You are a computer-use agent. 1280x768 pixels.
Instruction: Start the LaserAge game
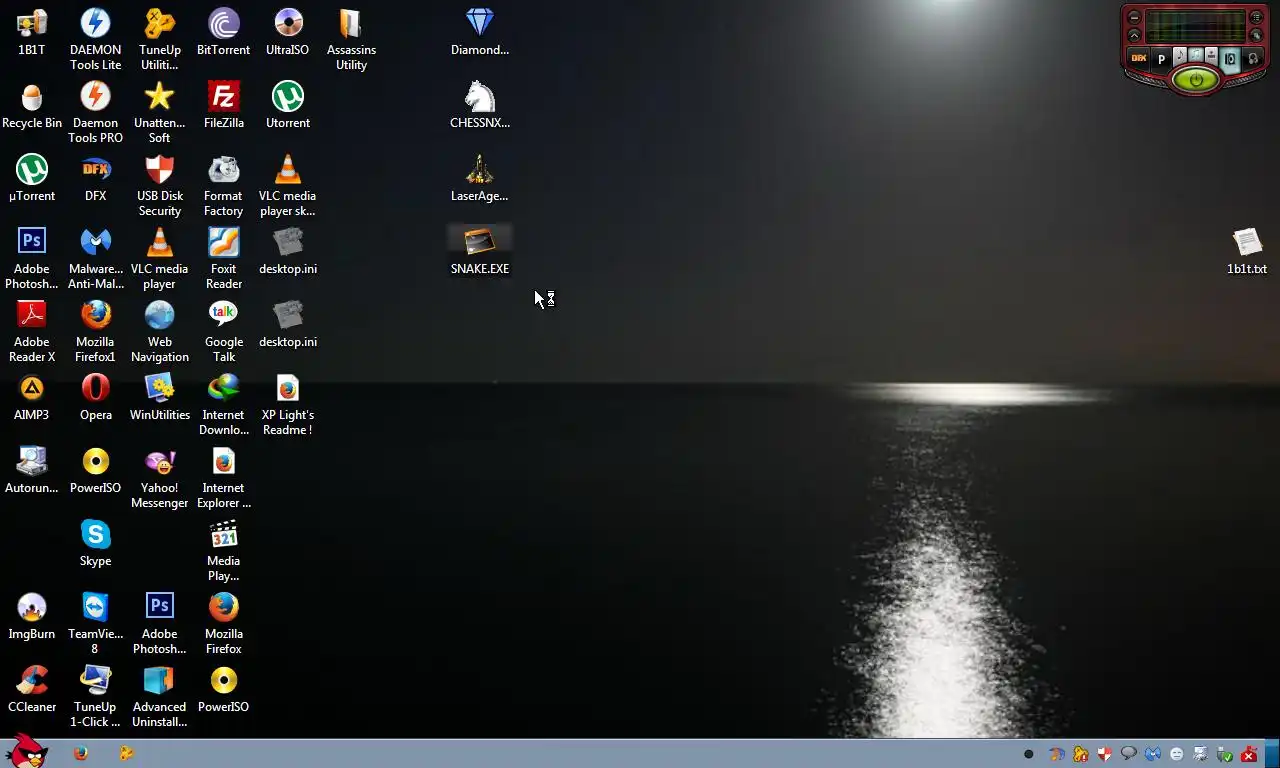[x=480, y=178]
